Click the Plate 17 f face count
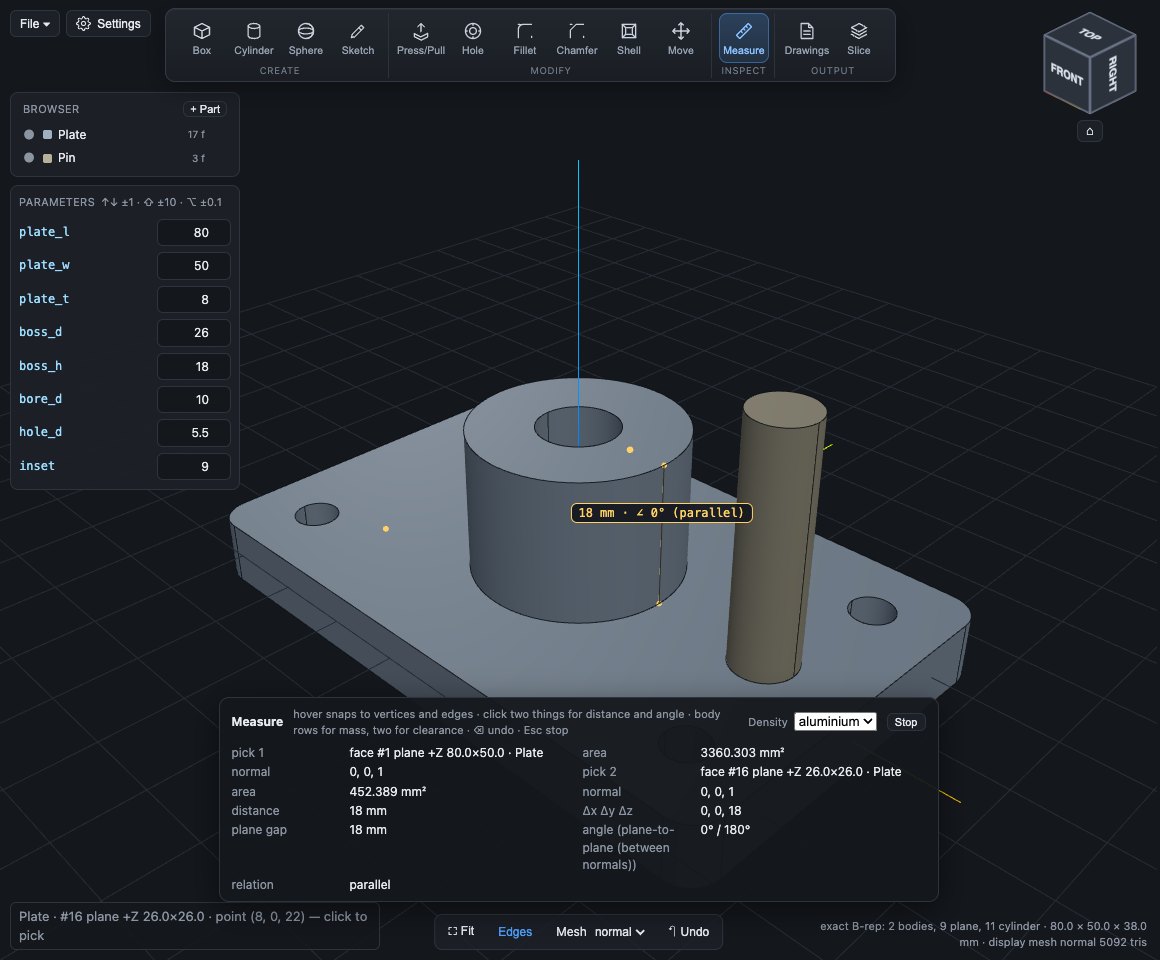The width and height of the screenshot is (1160, 960). (196, 135)
